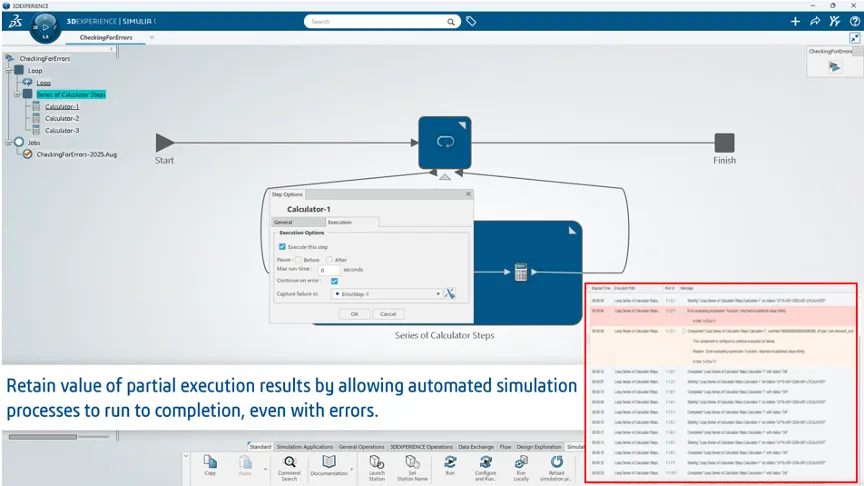The width and height of the screenshot is (864, 486).
Task: Add a new tab with the plus button
Action: point(152,37)
